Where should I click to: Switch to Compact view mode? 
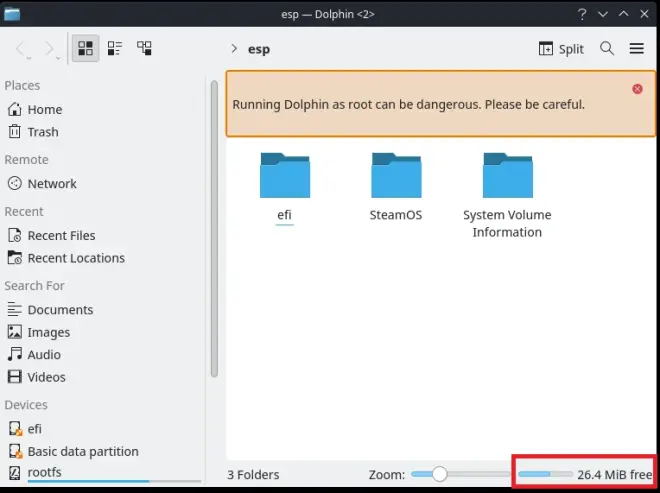click(114, 48)
